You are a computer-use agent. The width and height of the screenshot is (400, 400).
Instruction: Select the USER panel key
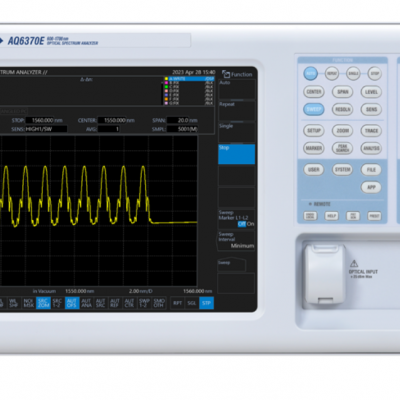pyautogui.click(x=314, y=170)
